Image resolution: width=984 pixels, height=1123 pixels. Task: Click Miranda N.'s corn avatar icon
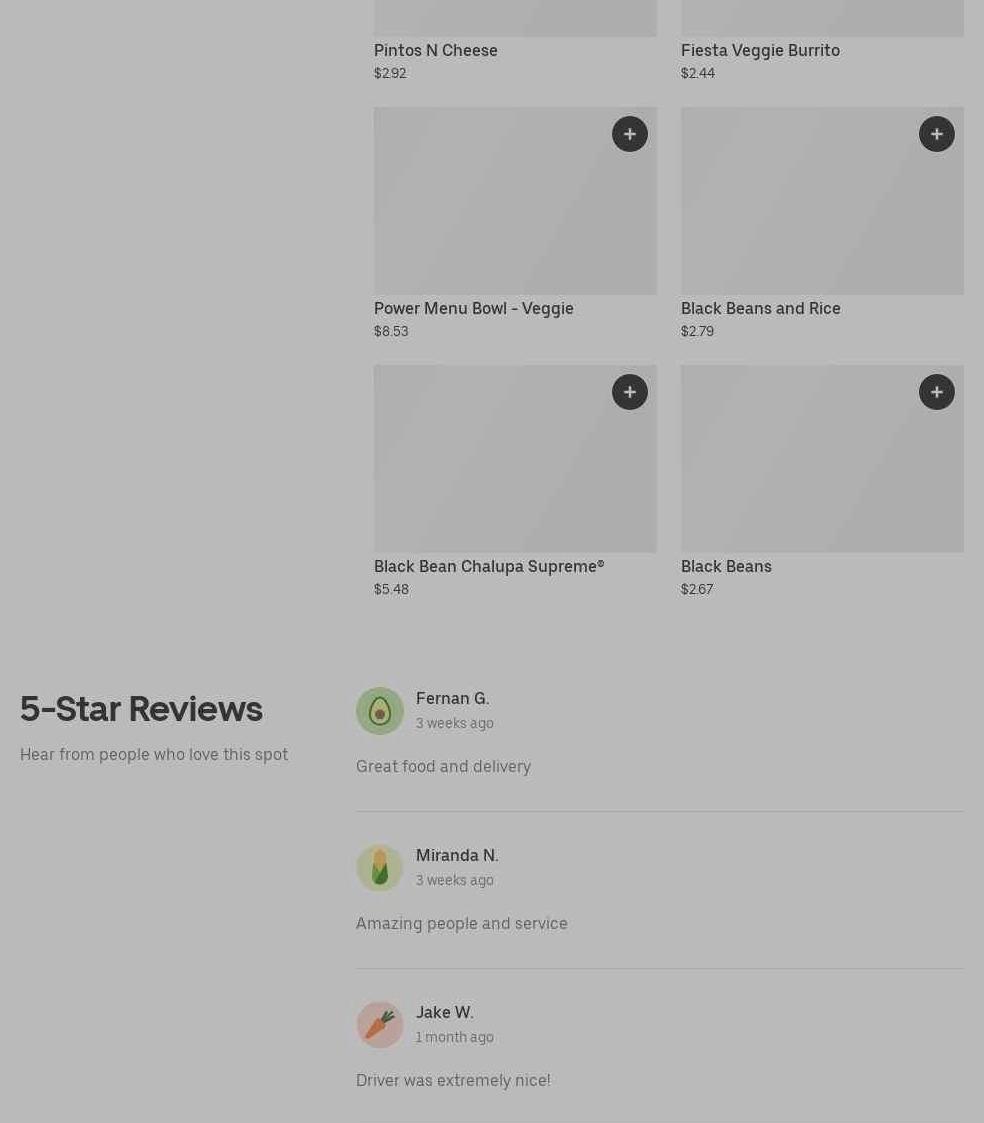[x=380, y=868]
